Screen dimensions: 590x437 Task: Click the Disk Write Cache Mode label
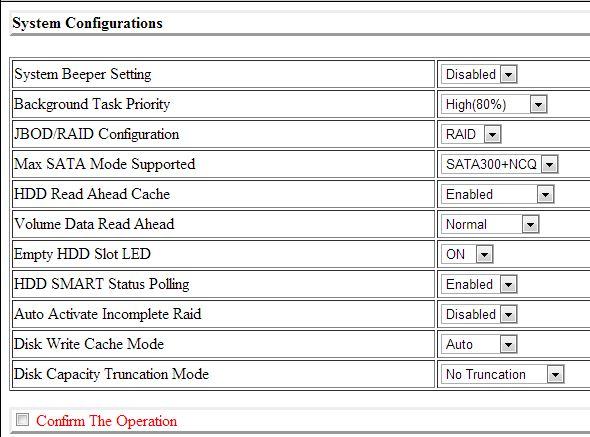pyautogui.click(x=89, y=344)
